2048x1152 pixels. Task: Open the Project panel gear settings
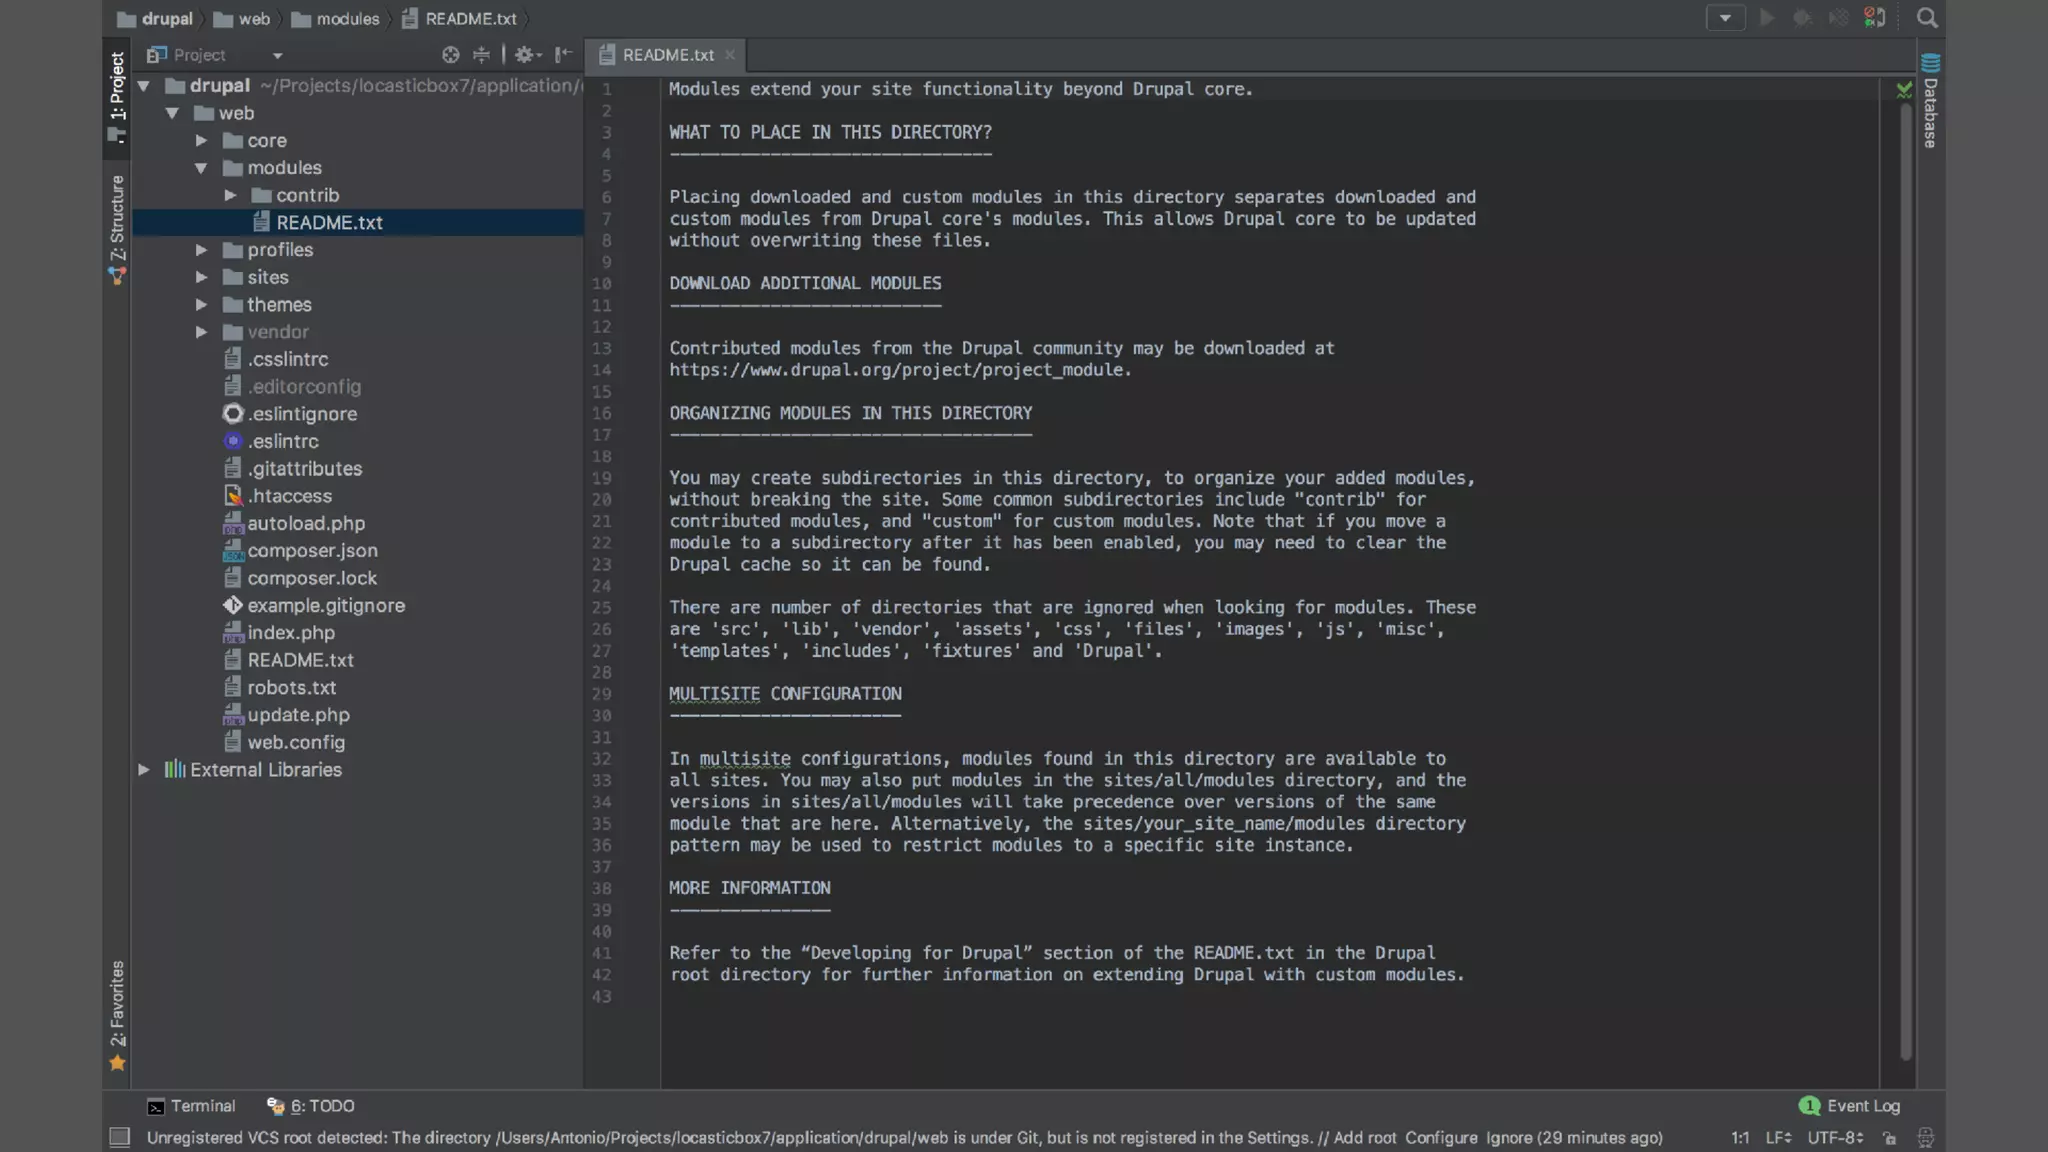pyautogui.click(x=526, y=55)
